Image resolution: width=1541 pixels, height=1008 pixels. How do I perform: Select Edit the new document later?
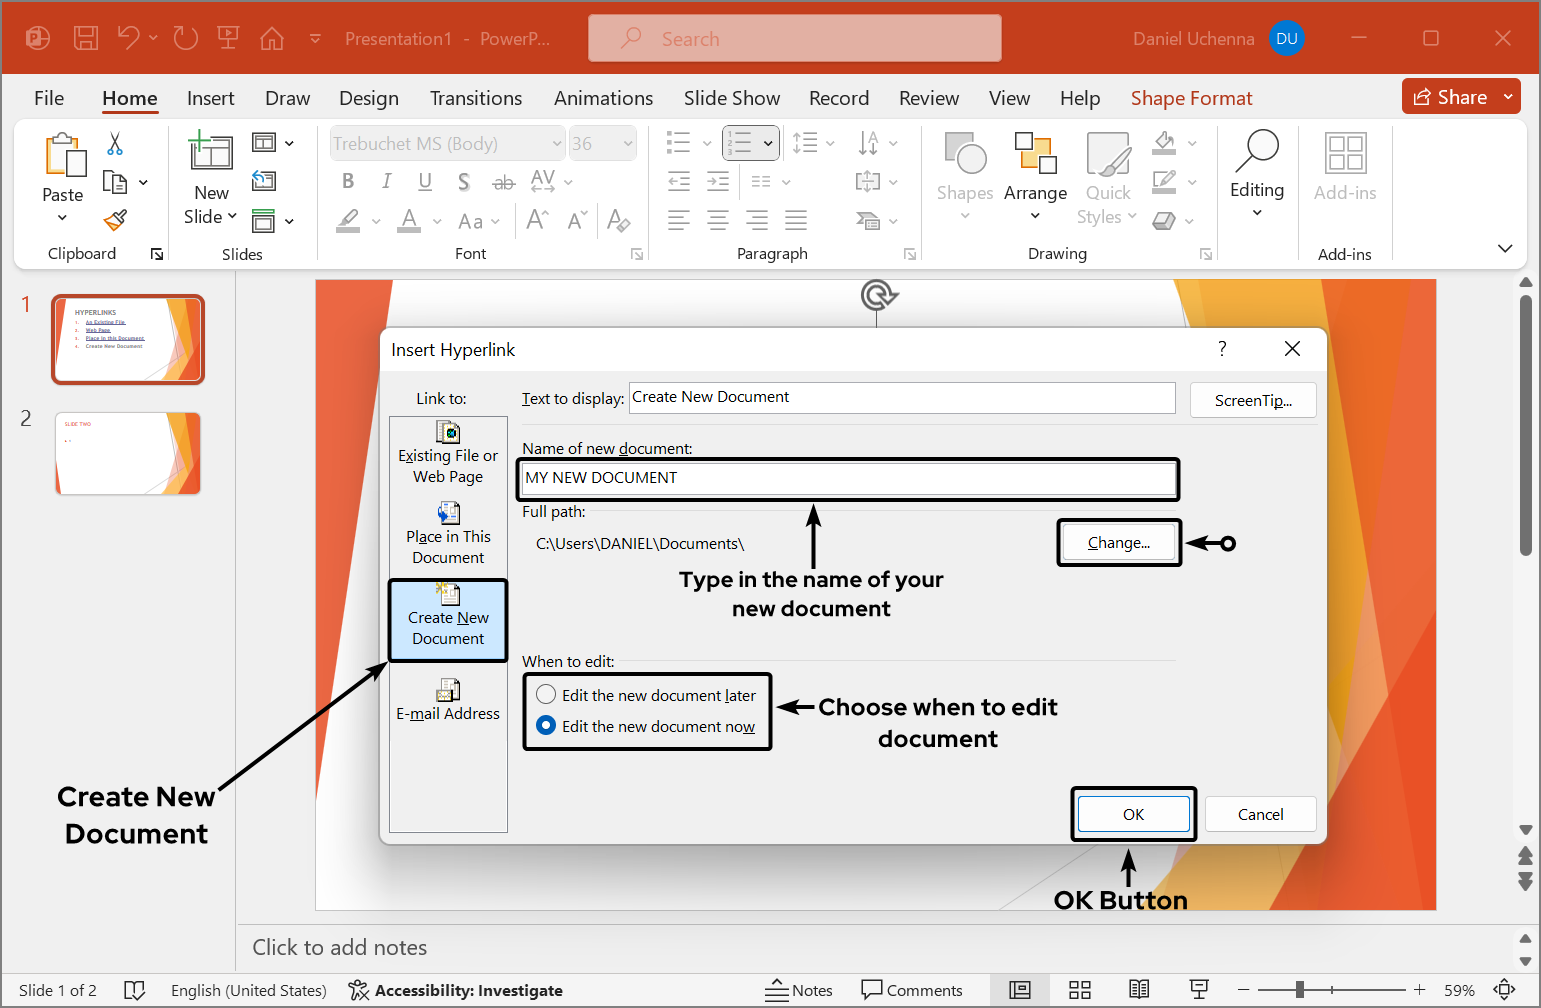pyautogui.click(x=546, y=694)
